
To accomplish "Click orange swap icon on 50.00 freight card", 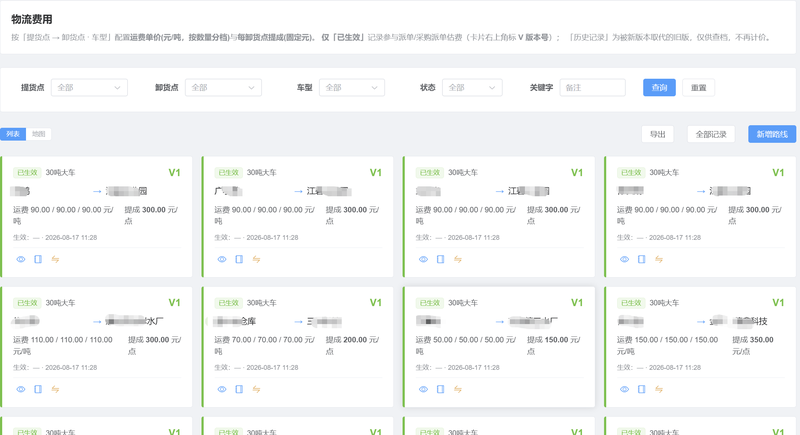I will (458, 389).
